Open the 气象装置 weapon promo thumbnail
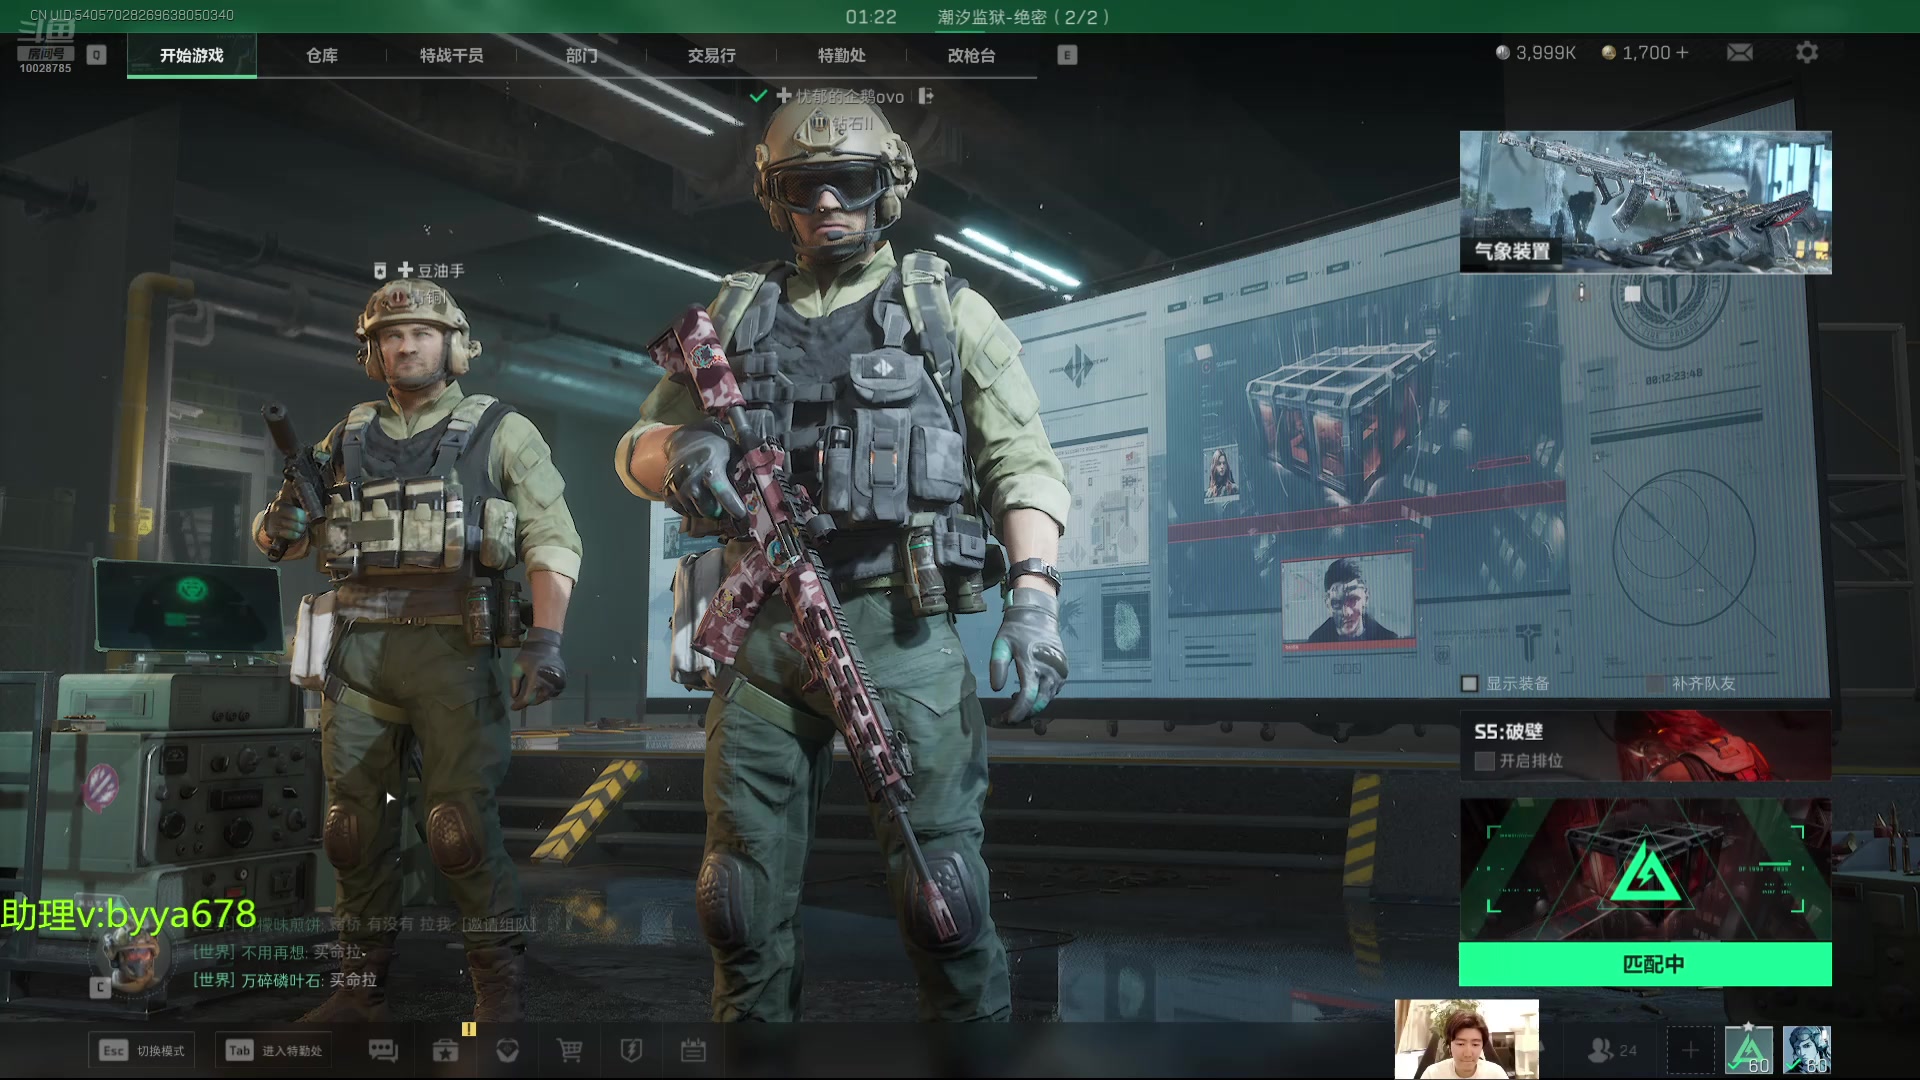Image resolution: width=1920 pixels, height=1080 pixels. click(x=1645, y=202)
